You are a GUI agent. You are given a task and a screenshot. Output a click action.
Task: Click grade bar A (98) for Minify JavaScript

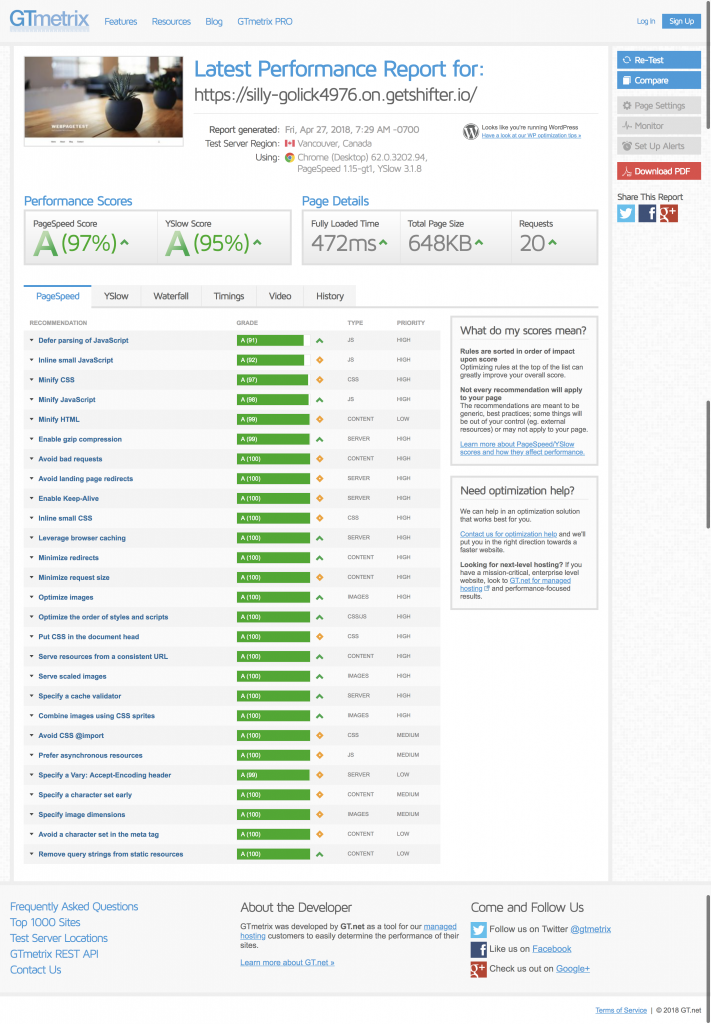tap(273, 400)
